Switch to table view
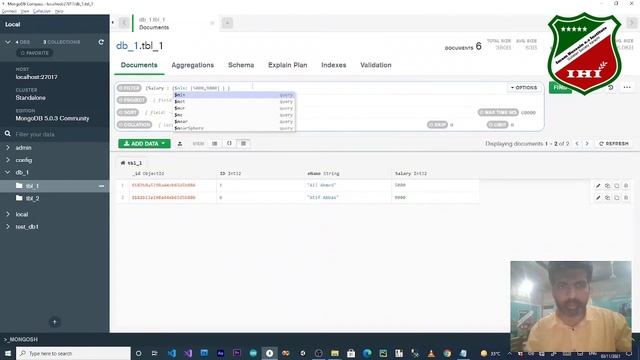 243,144
